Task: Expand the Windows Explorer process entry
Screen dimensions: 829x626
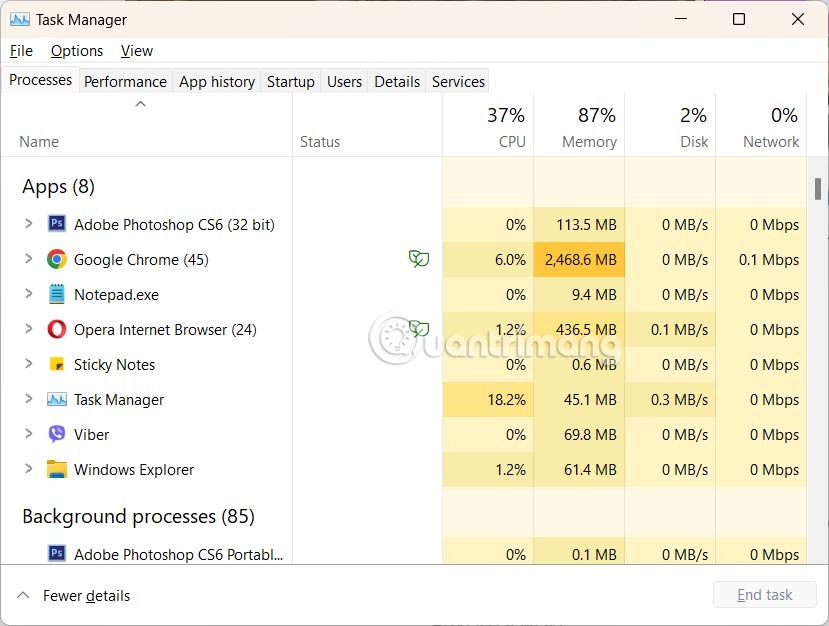Action: tap(28, 470)
